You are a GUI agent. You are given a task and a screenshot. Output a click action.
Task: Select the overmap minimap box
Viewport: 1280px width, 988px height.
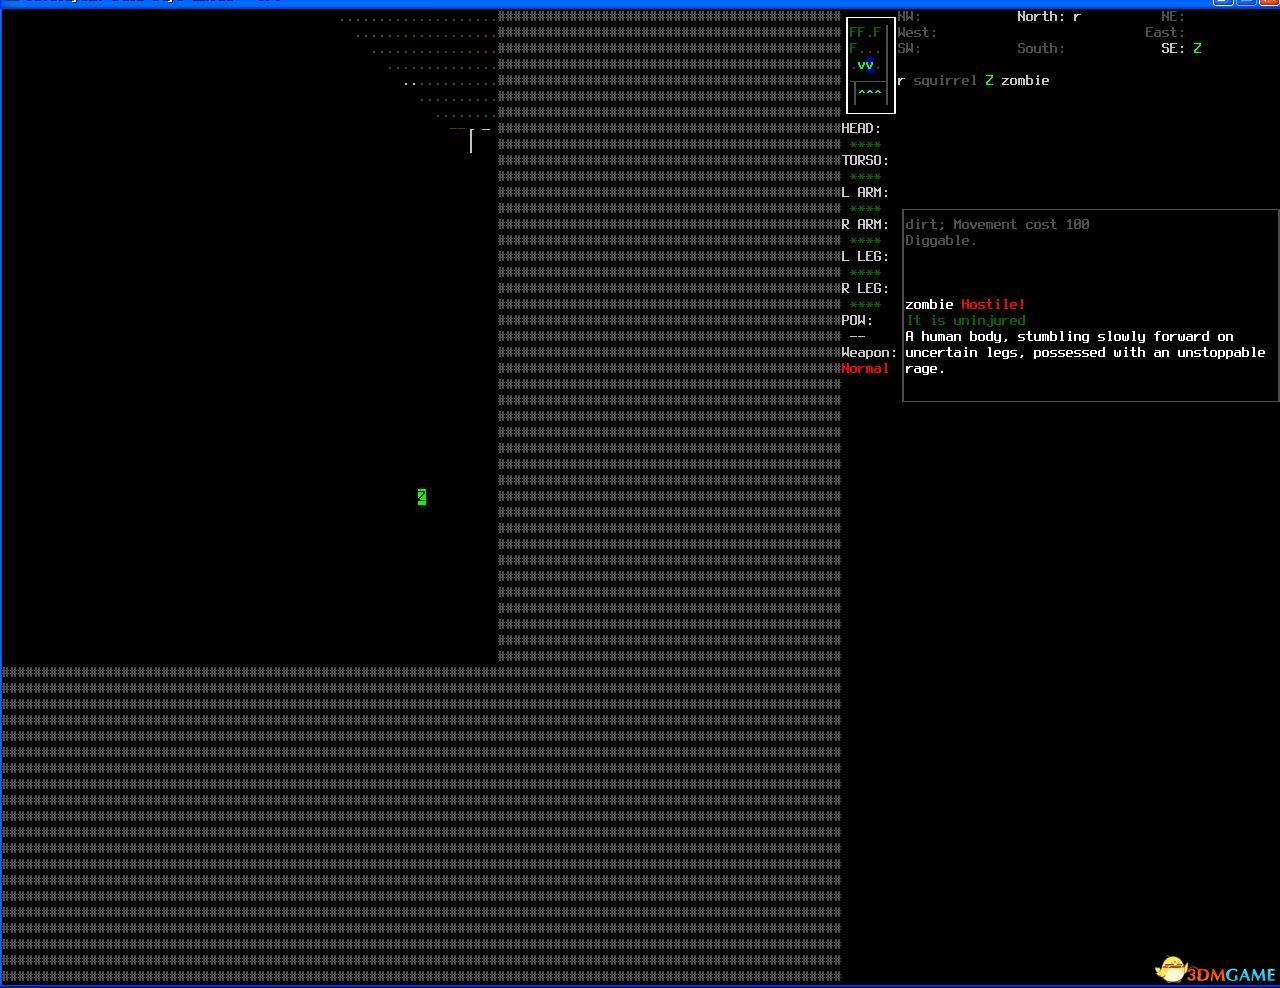[x=871, y=65]
